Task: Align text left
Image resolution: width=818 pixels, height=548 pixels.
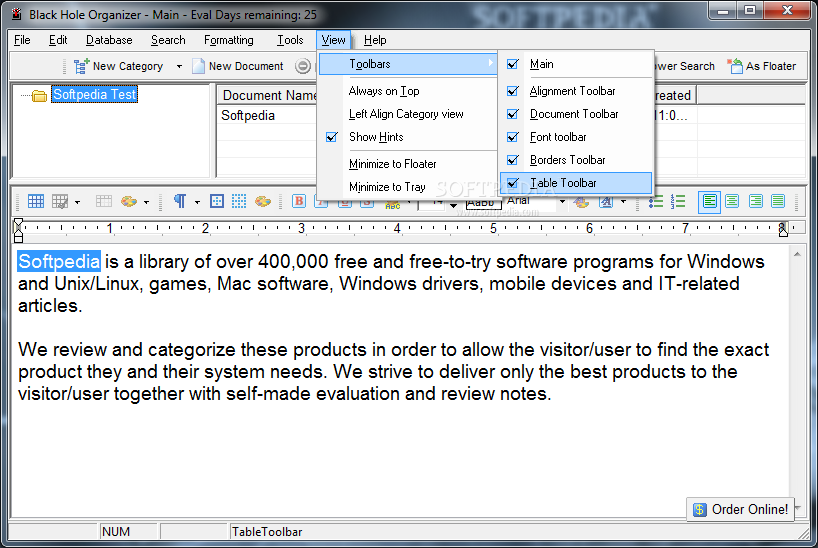Action: pyautogui.click(x=709, y=201)
